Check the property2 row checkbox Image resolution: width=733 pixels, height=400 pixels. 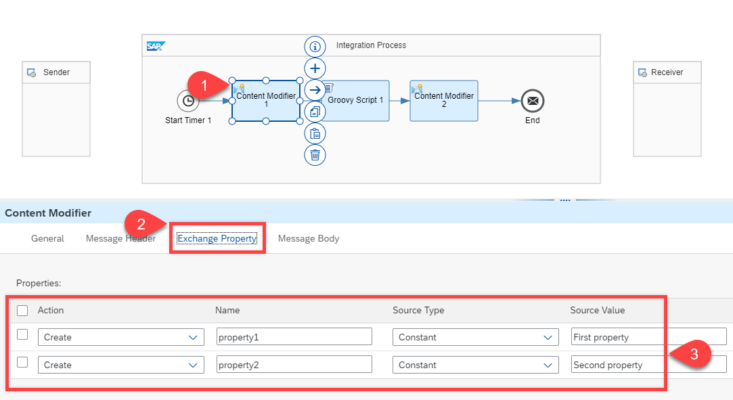coord(23,364)
